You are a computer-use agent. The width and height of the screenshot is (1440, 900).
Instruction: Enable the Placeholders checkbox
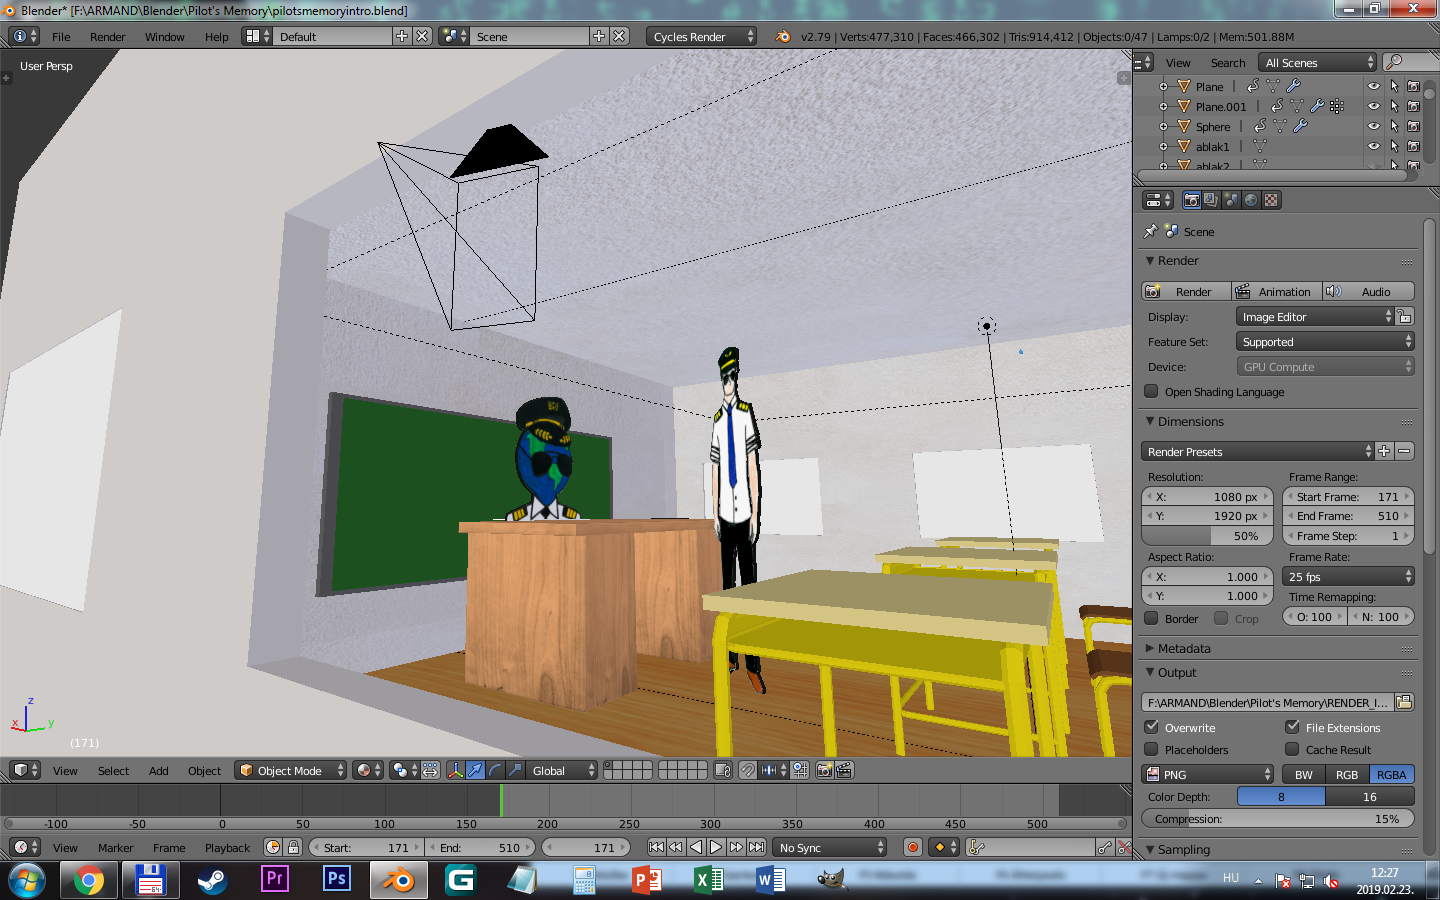[1151, 749]
